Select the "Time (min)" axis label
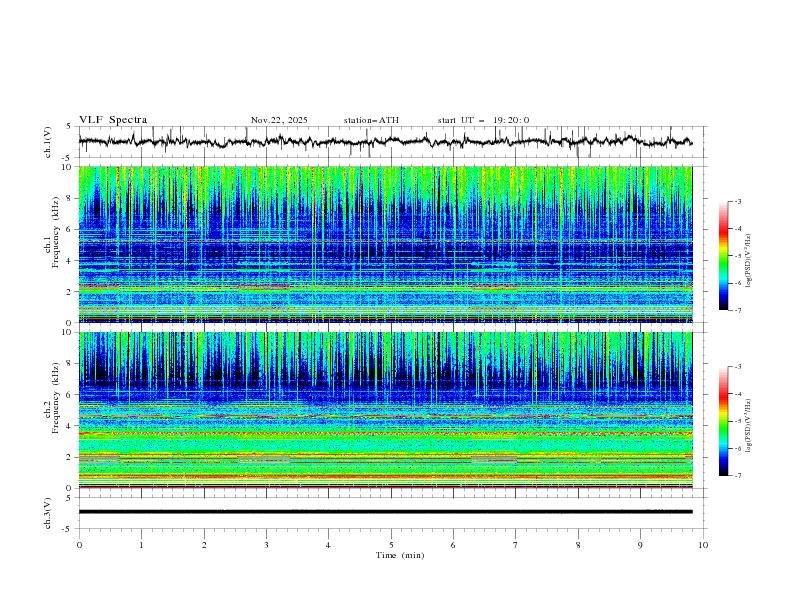This screenshot has width=792, height=612. click(400, 555)
